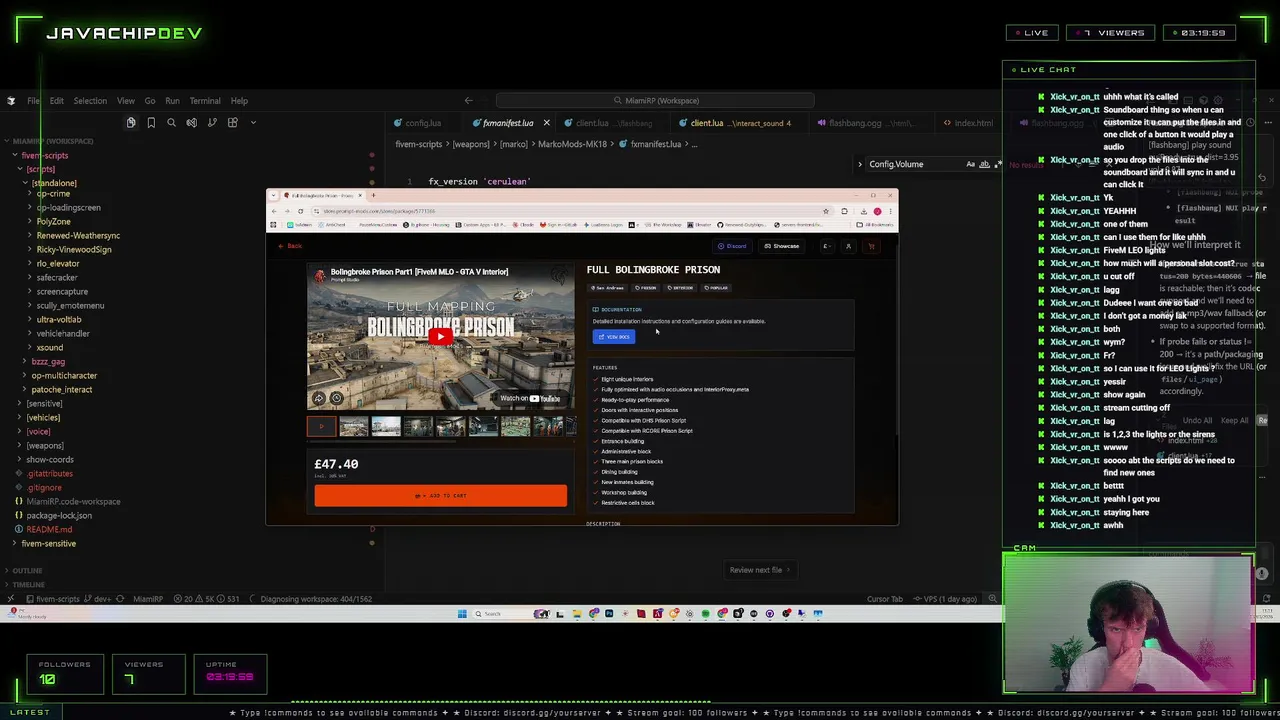Viewport: 1280px width, 720px height.
Task: Expand the fivem-sensitive folder
Action: (x=48, y=543)
